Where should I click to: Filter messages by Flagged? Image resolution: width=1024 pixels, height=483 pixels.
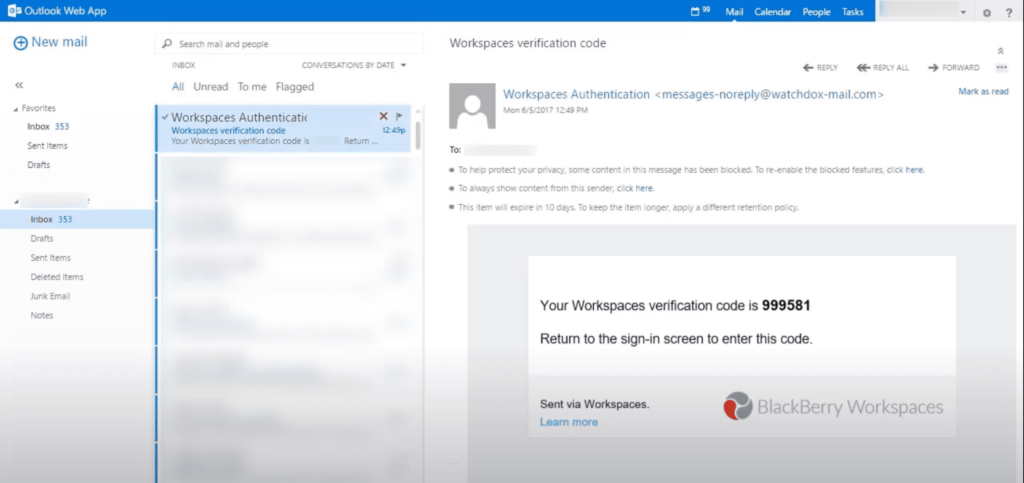click(295, 87)
